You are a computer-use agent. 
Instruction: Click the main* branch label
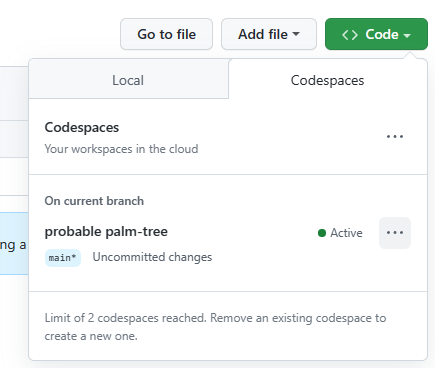pos(63,258)
